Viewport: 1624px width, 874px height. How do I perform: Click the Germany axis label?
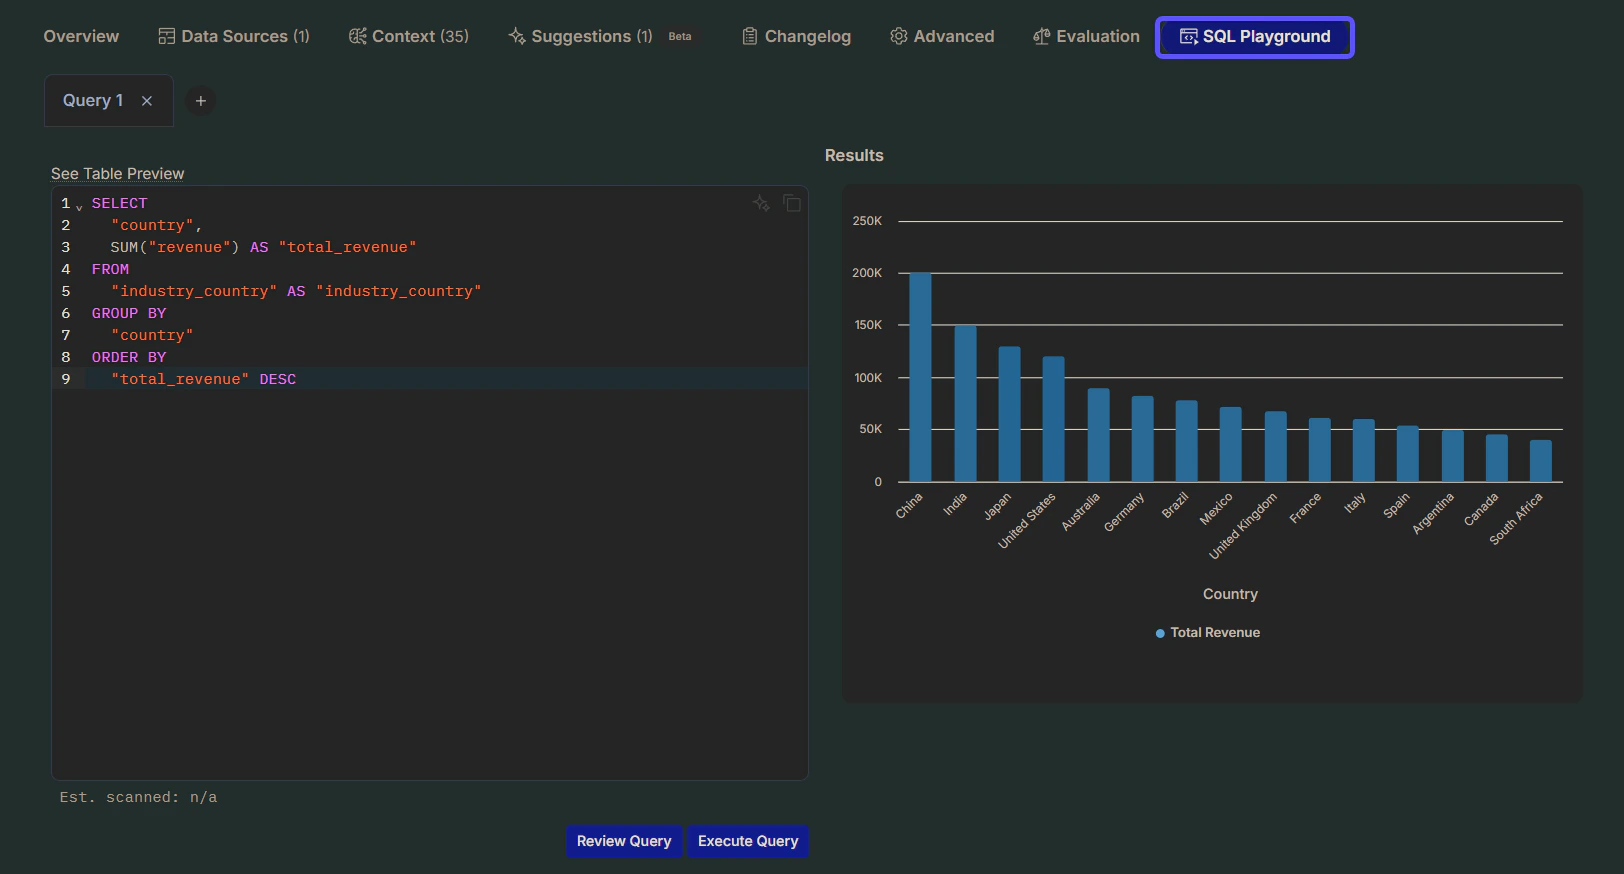1123,513
